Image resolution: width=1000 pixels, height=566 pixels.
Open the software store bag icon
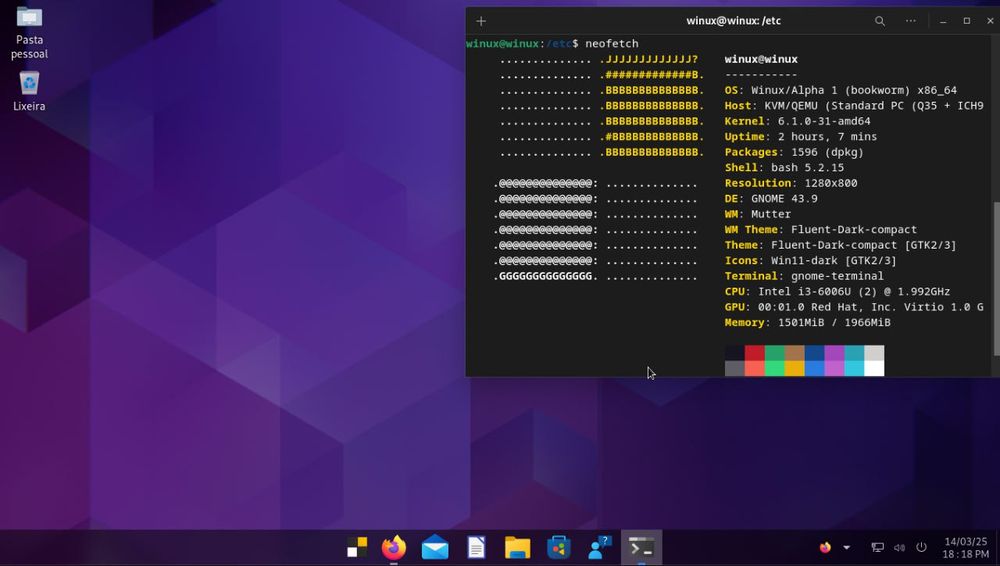[x=558, y=547]
